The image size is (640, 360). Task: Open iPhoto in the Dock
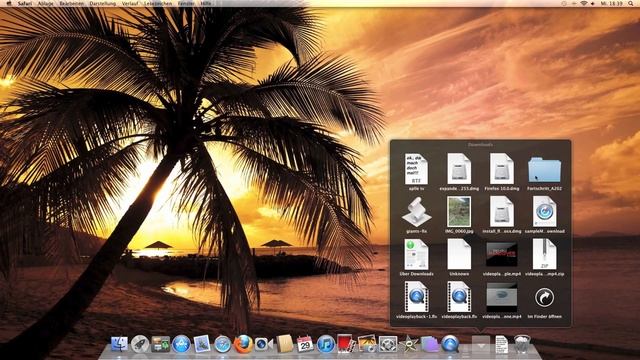(367, 344)
